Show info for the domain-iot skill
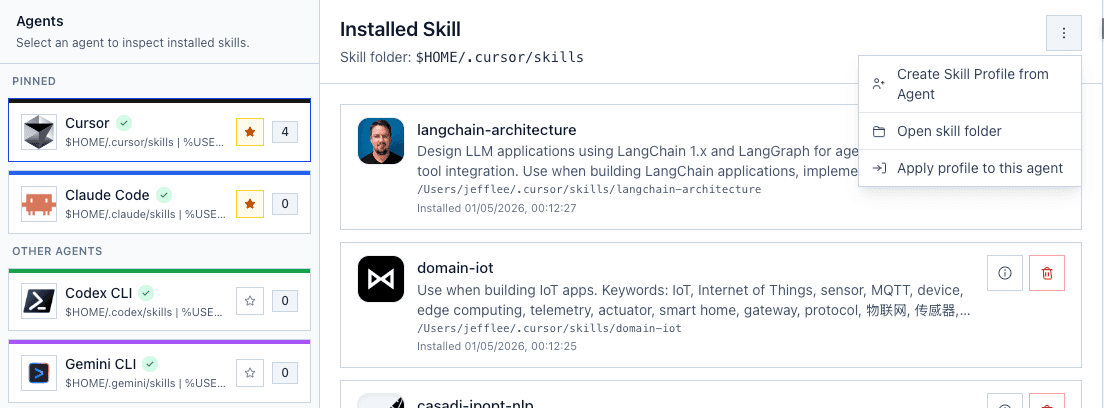Image resolution: width=1104 pixels, height=408 pixels. tap(1005, 273)
